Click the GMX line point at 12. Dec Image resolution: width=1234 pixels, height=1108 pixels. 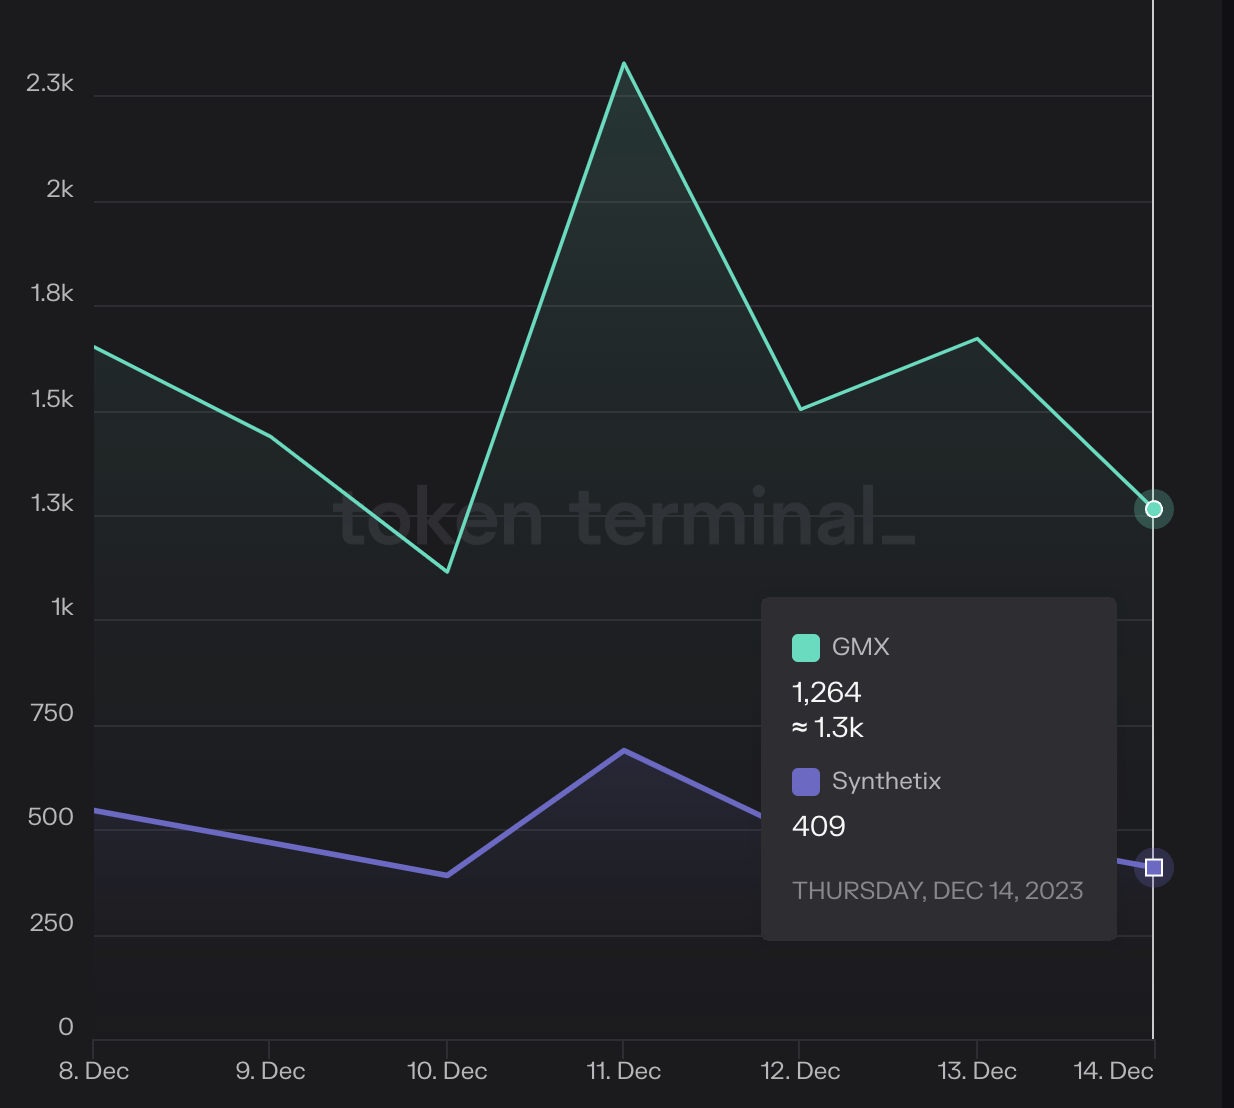(x=800, y=409)
